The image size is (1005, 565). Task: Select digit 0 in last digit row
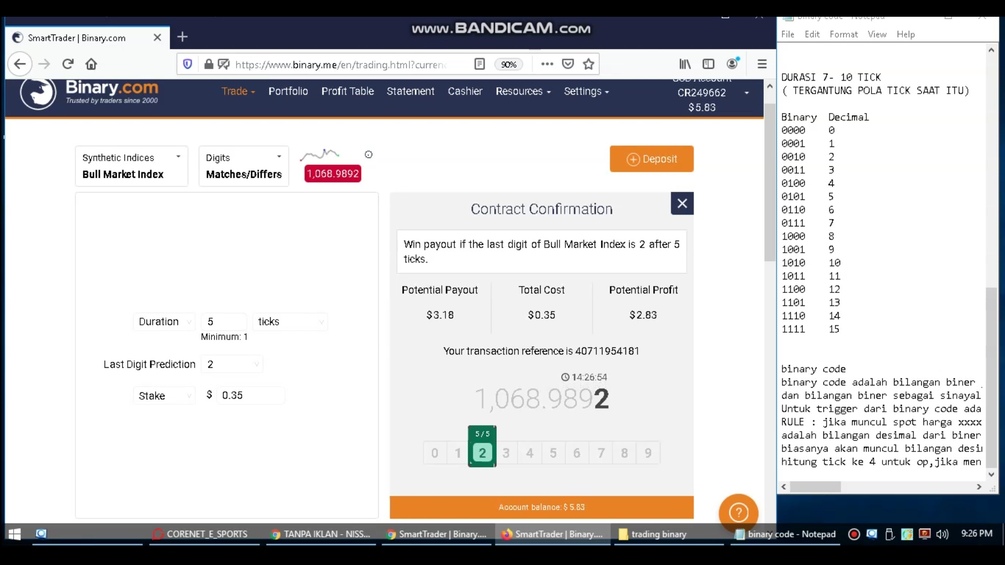[435, 454]
